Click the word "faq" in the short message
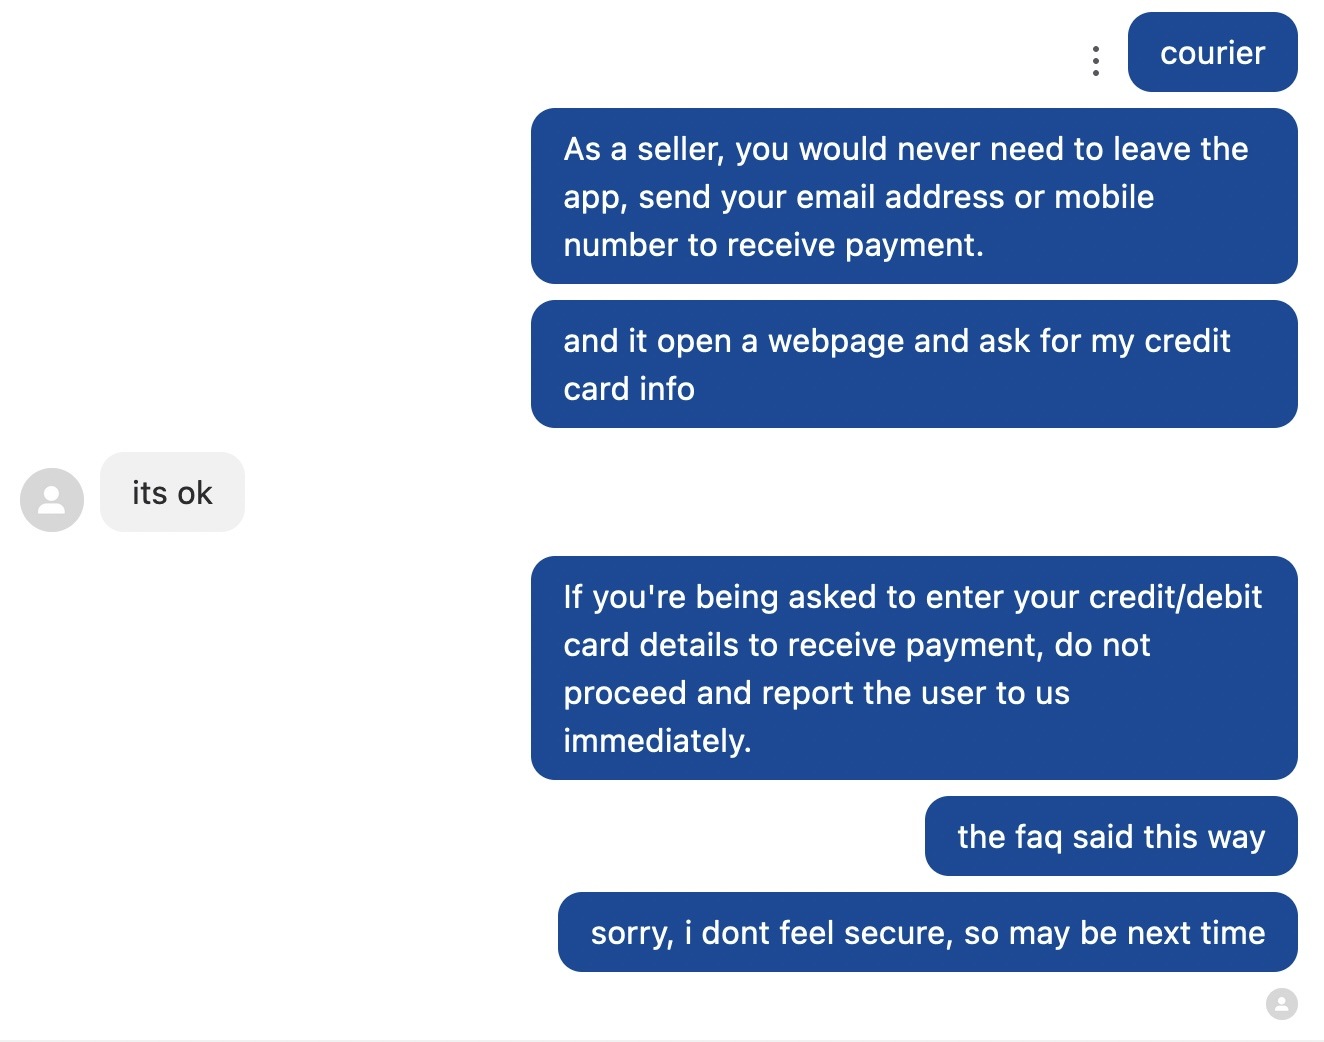 (x=1038, y=837)
